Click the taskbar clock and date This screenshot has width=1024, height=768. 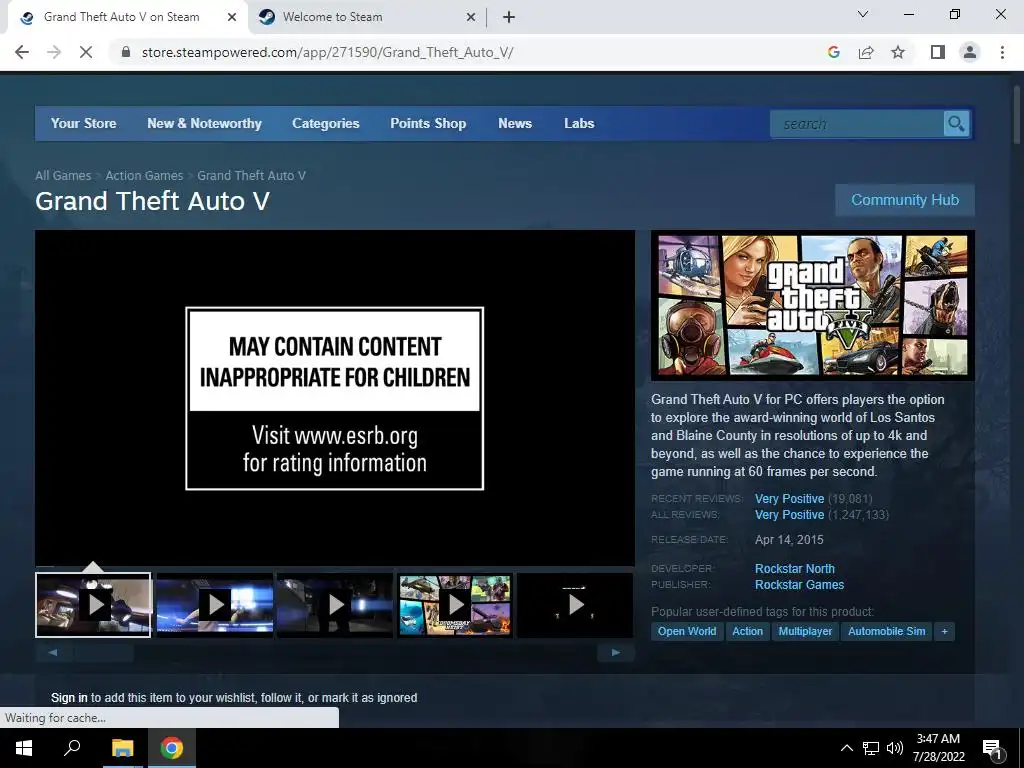938,748
